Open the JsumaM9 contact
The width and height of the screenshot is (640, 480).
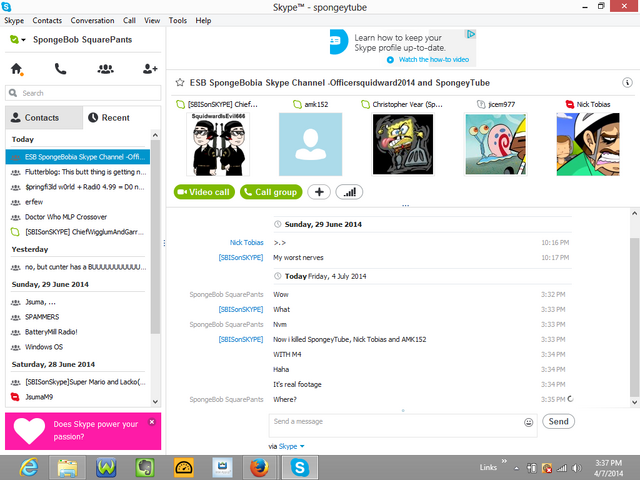78,397
